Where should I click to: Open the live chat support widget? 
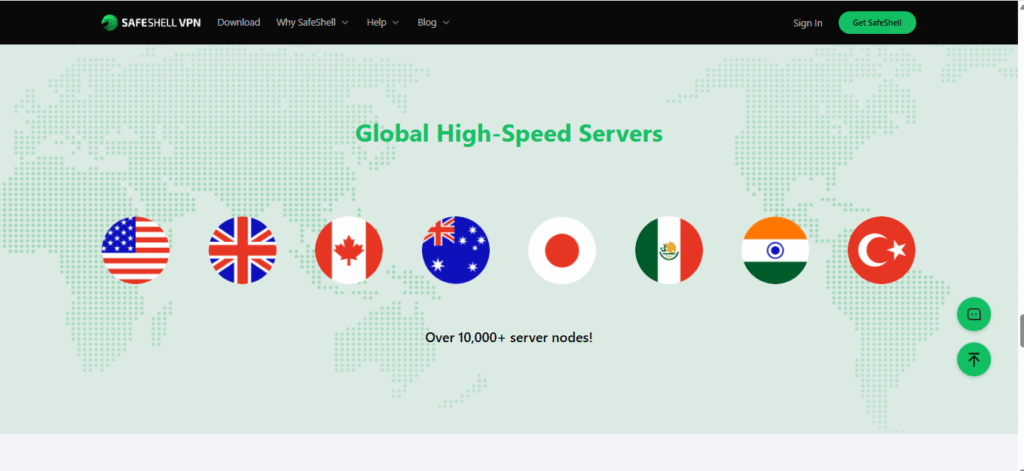(973, 314)
